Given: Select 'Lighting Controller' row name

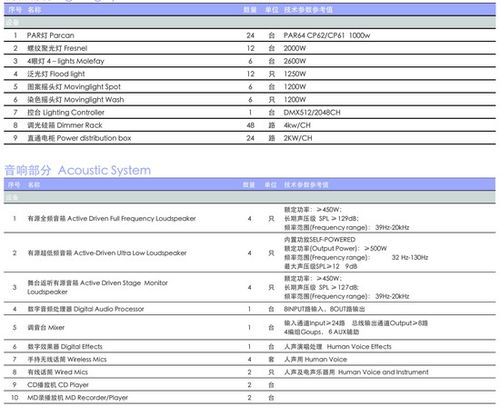Looking at the screenshot, I should tap(66, 112).
